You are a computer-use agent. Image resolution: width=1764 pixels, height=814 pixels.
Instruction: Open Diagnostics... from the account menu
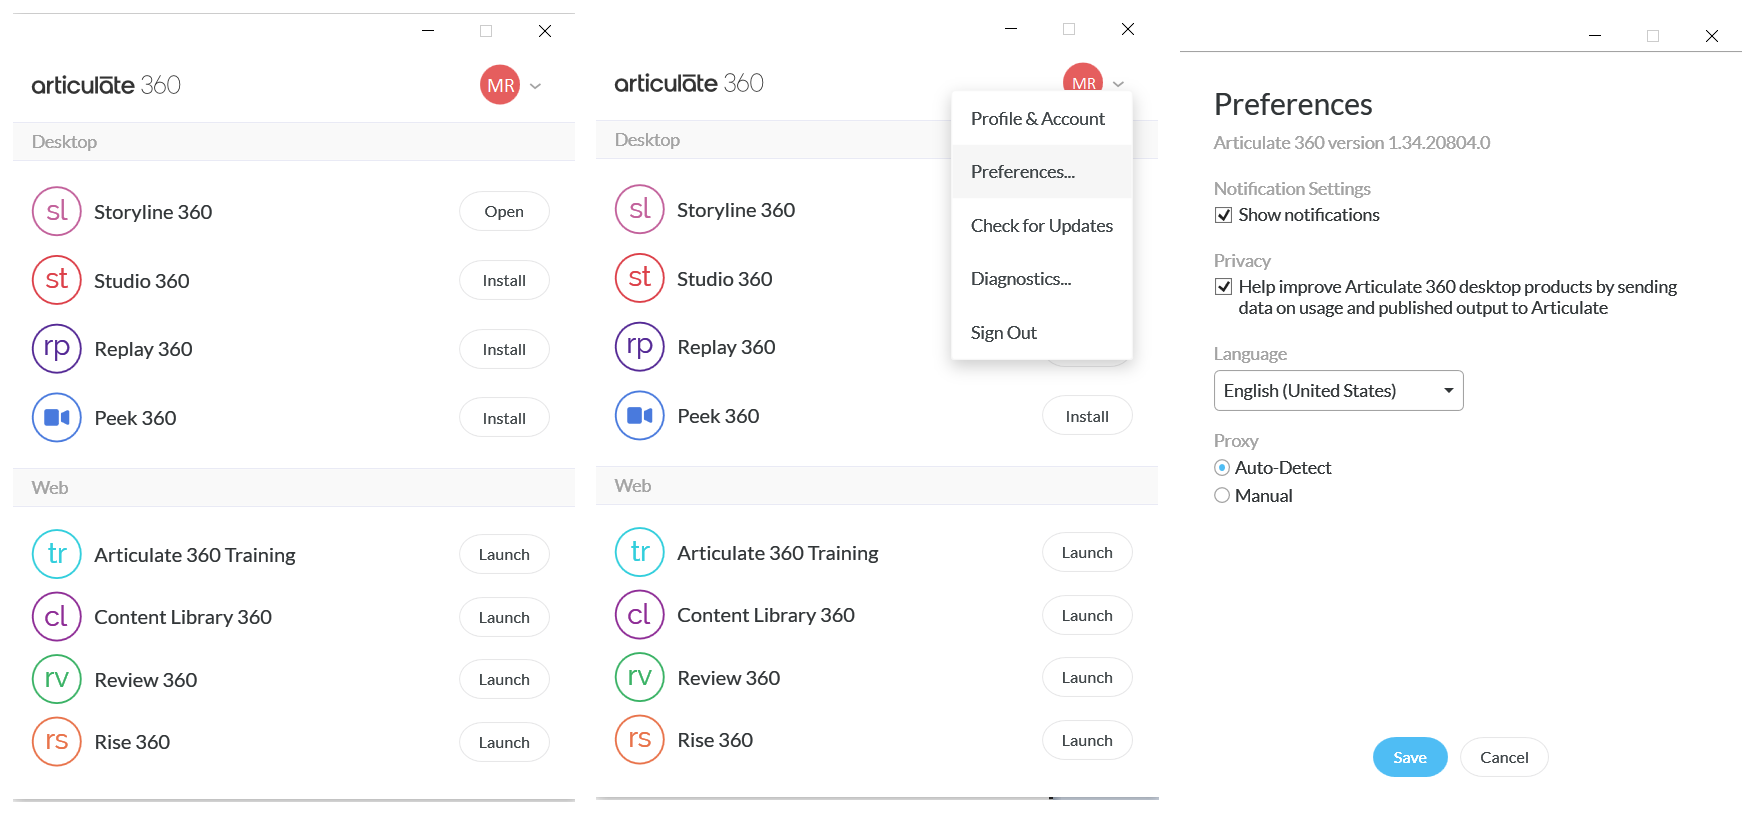(x=1041, y=279)
